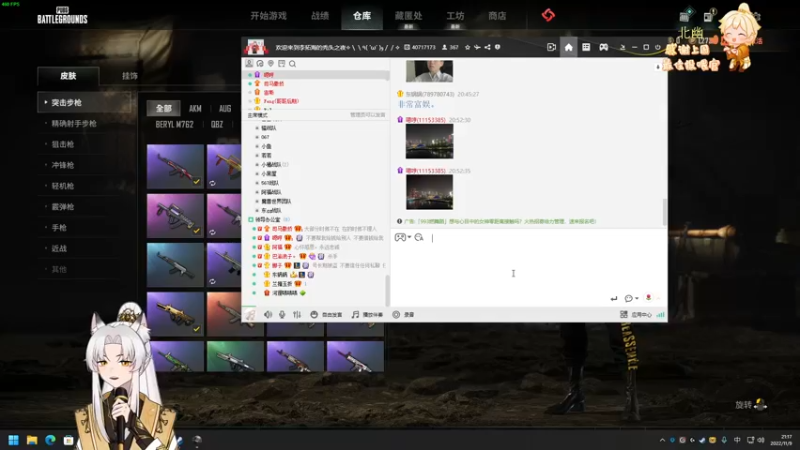Click the font bubble icon in chat input toolbar
The height and width of the screenshot is (450, 800).
[x=419, y=237]
